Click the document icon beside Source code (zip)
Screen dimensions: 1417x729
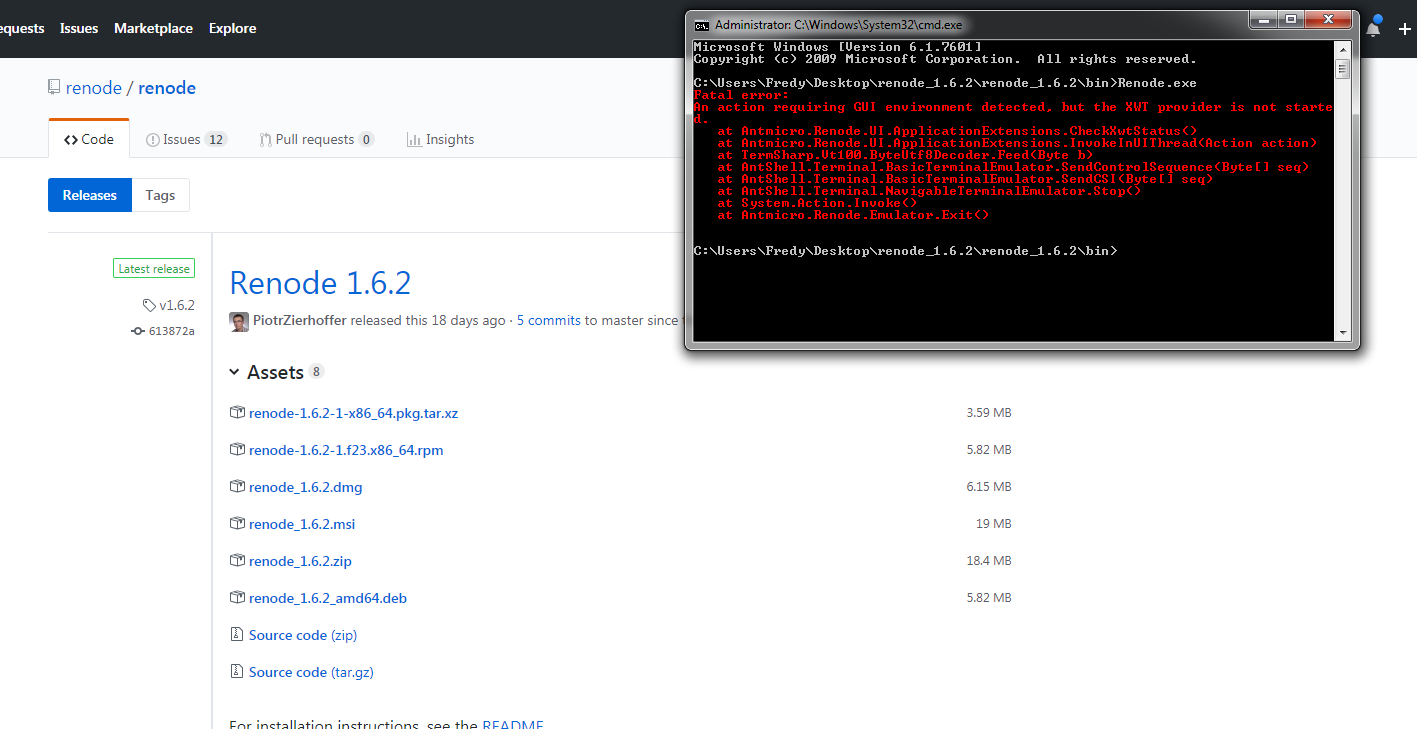point(237,634)
